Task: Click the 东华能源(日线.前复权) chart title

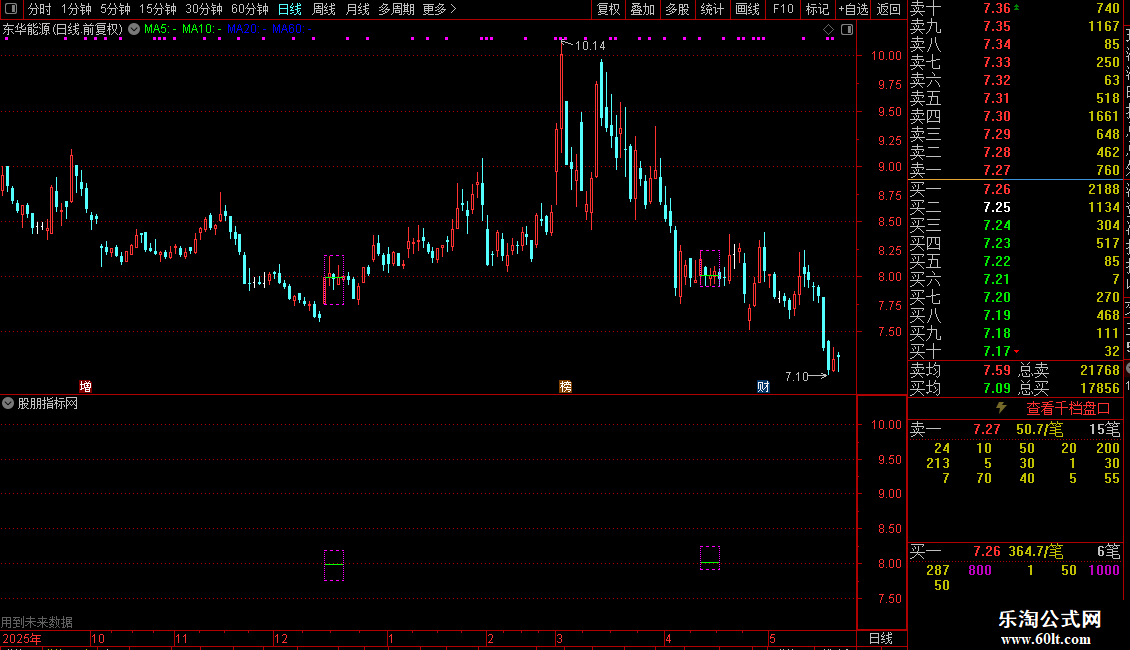Action: 63,30
